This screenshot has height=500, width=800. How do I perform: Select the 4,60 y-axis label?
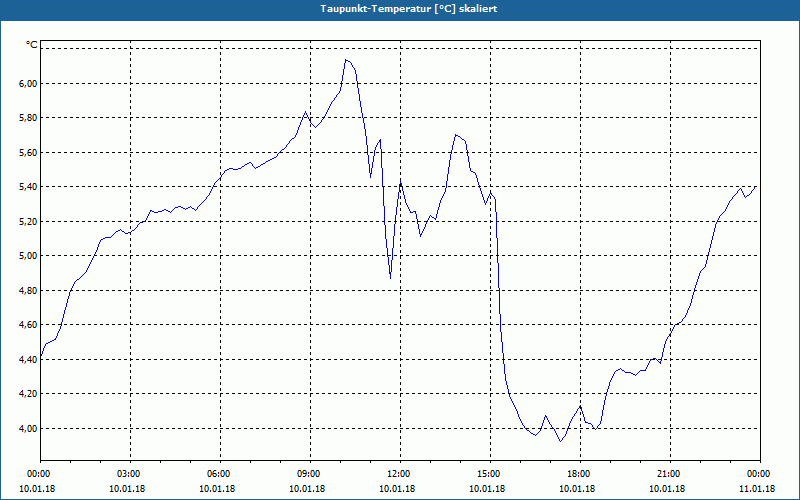tap(28, 324)
